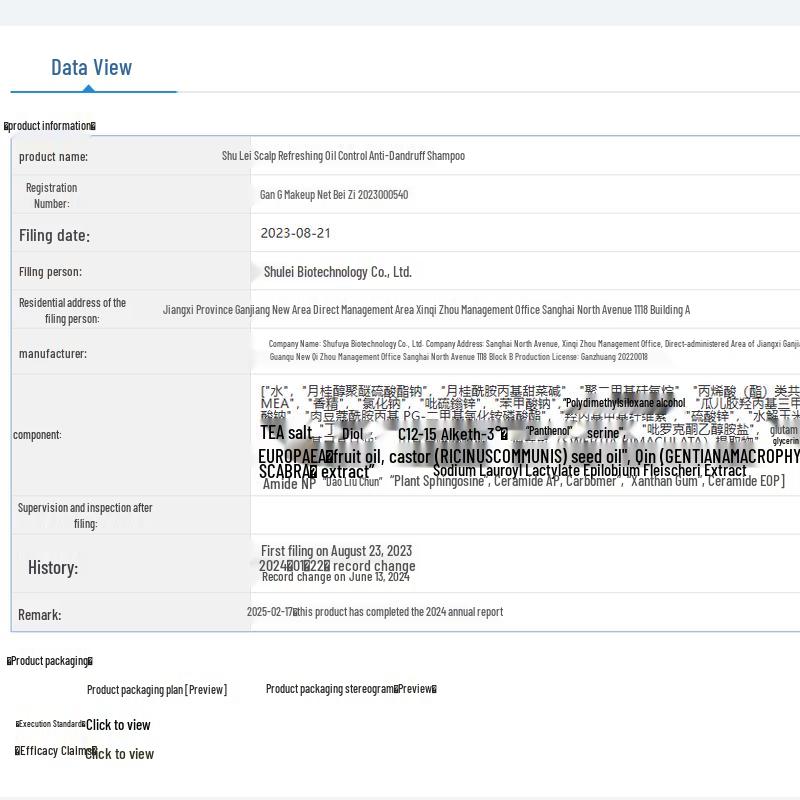800x800 pixels.
Task: Click the Jiangxi Province residential address text
Action: tap(426, 310)
